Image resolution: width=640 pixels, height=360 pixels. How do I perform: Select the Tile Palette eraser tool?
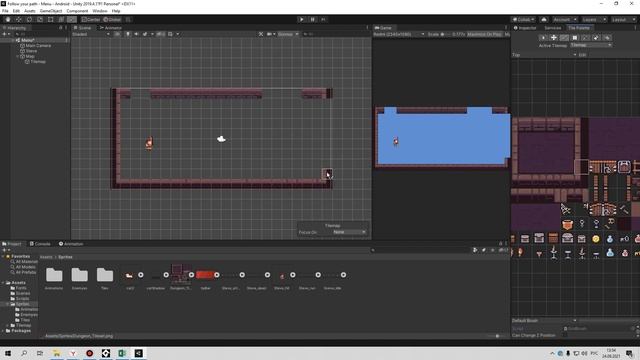click(x=596, y=38)
